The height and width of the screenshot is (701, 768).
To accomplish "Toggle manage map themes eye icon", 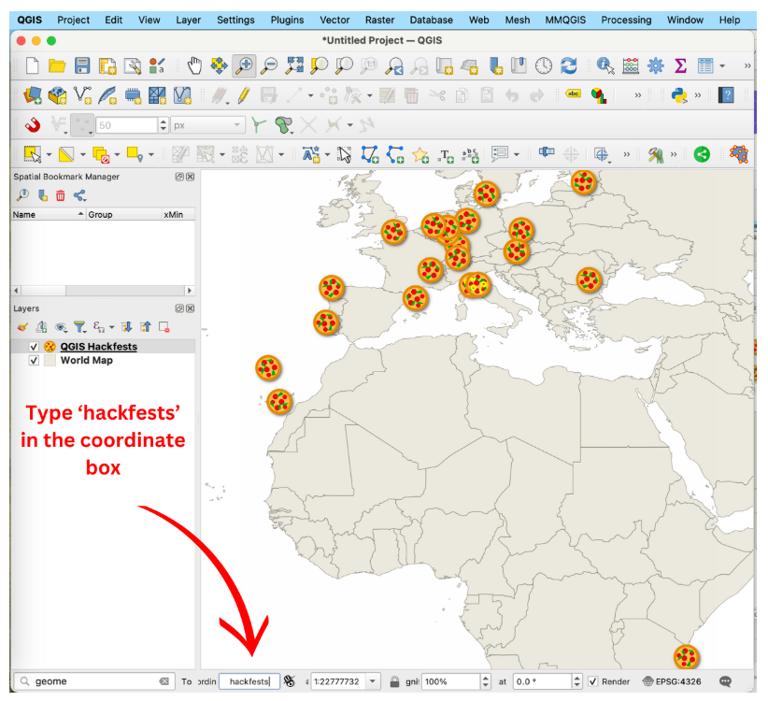I will point(61,327).
